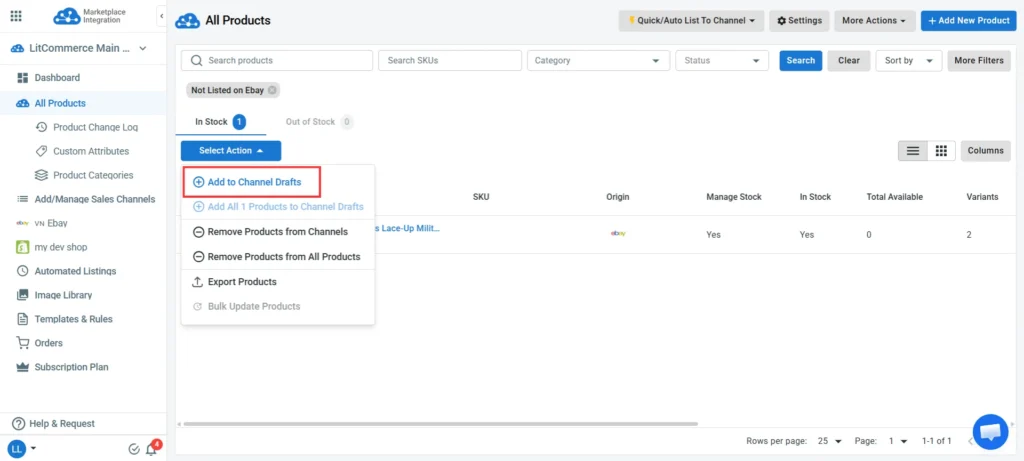Click the blue Search button
This screenshot has height=461, width=1024.
pos(801,61)
